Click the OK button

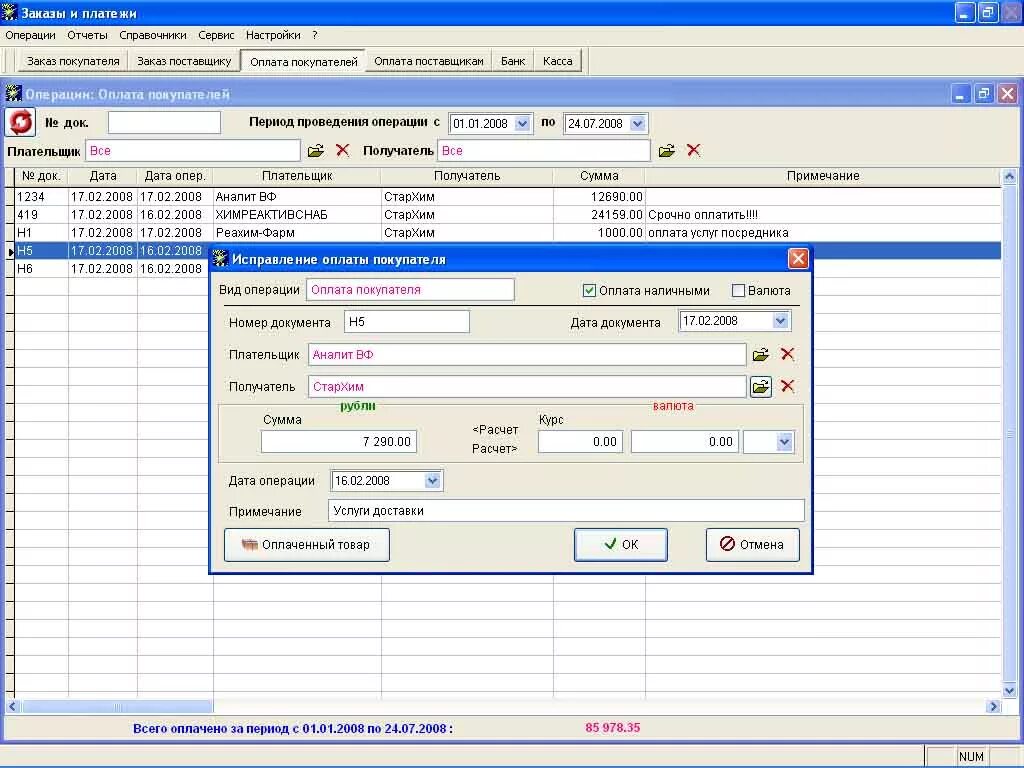point(620,545)
